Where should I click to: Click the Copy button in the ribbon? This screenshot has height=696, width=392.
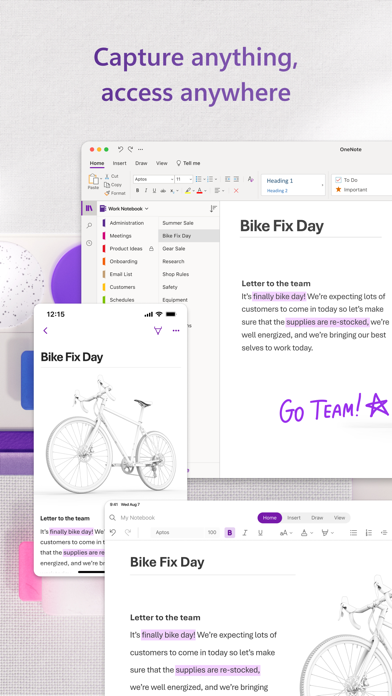[x=113, y=185]
